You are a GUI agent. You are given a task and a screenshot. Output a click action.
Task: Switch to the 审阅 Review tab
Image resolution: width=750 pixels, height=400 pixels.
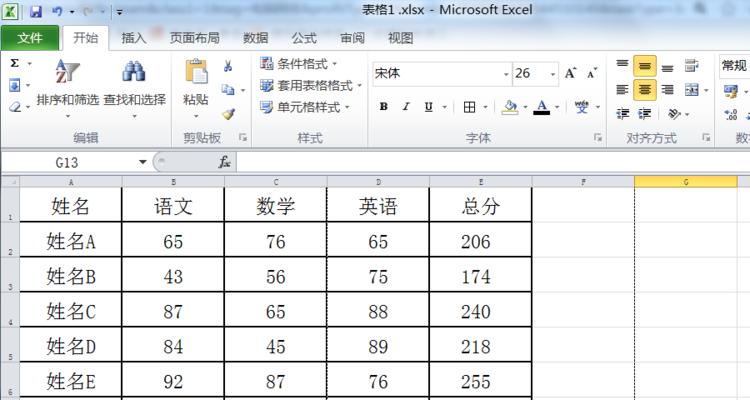tap(353, 38)
